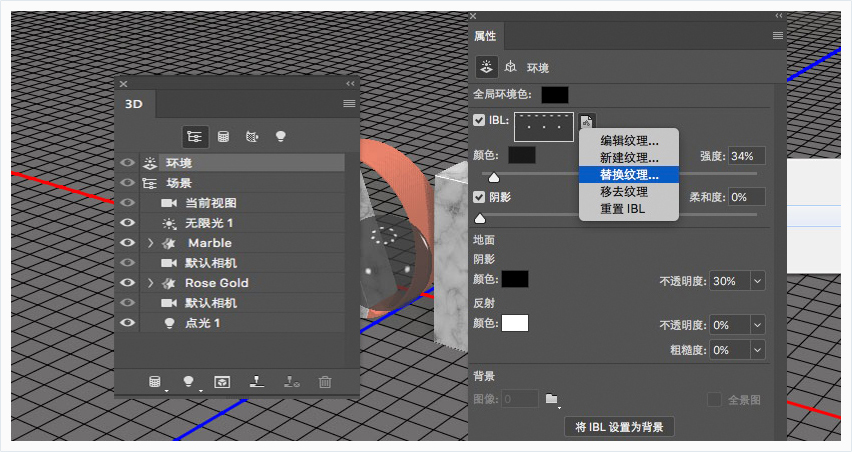
Task: Click 强度 34% input field
Action: tap(747, 156)
